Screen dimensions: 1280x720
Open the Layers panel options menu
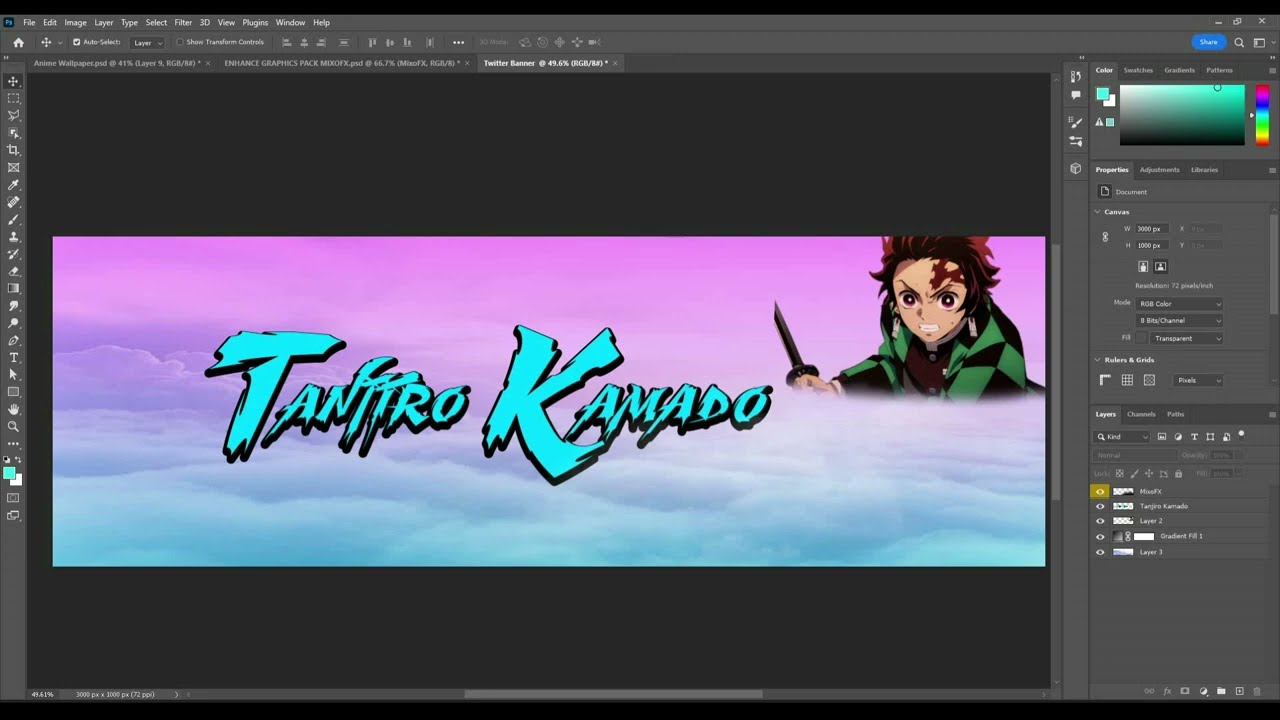coord(1272,414)
